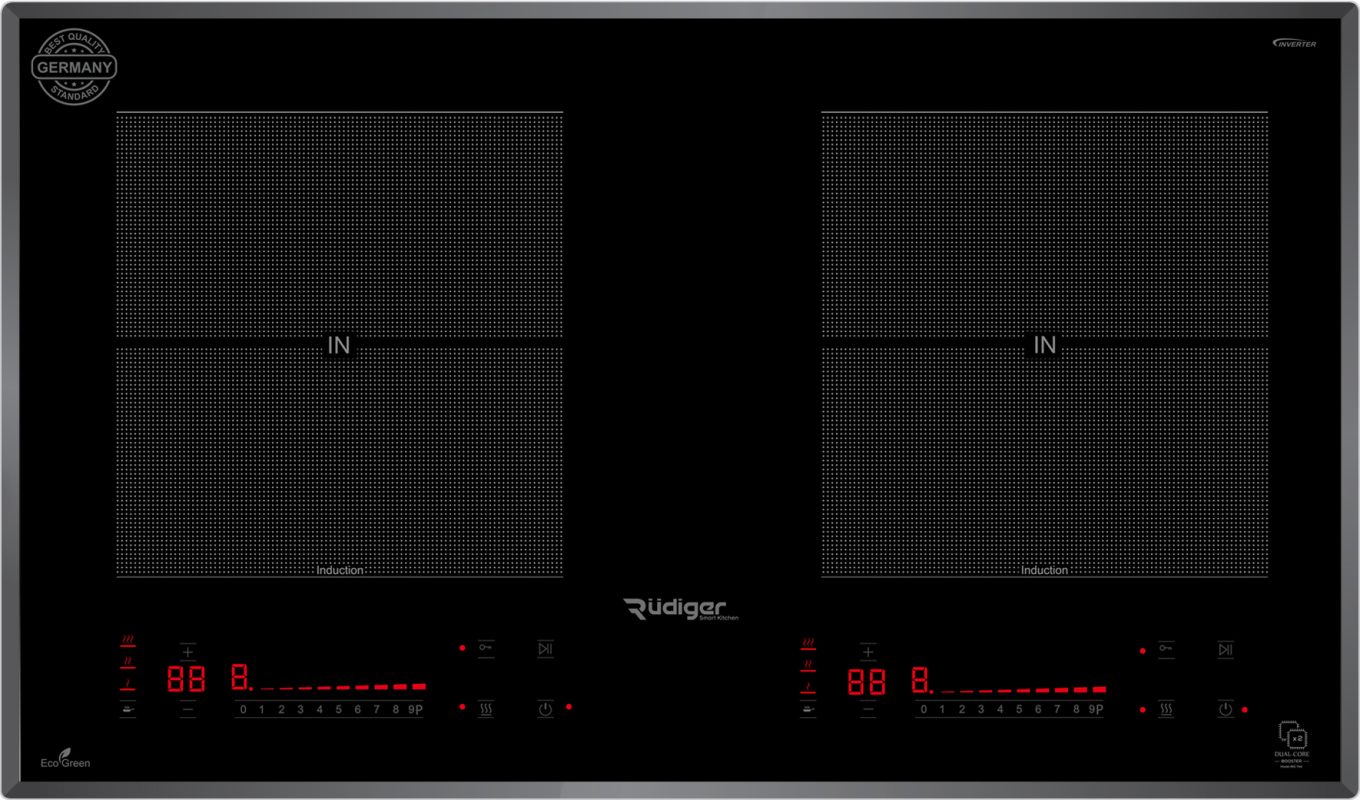Image resolution: width=1360 pixels, height=800 pixels.
Task: Activate the left child lock key icon
Action: tap(486, 648)
